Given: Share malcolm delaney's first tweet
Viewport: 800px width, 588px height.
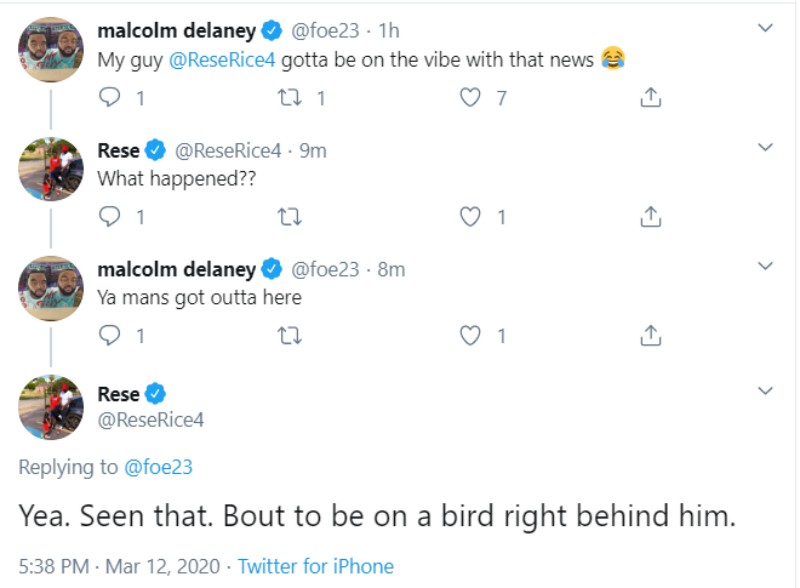Looking at the screenshot, I should [x=650, y=98].
